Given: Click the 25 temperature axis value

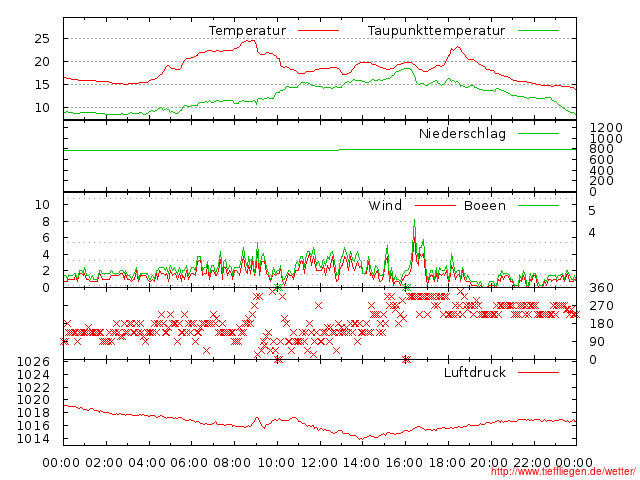Looking at the screenshot, I should [x=42, y=39].
